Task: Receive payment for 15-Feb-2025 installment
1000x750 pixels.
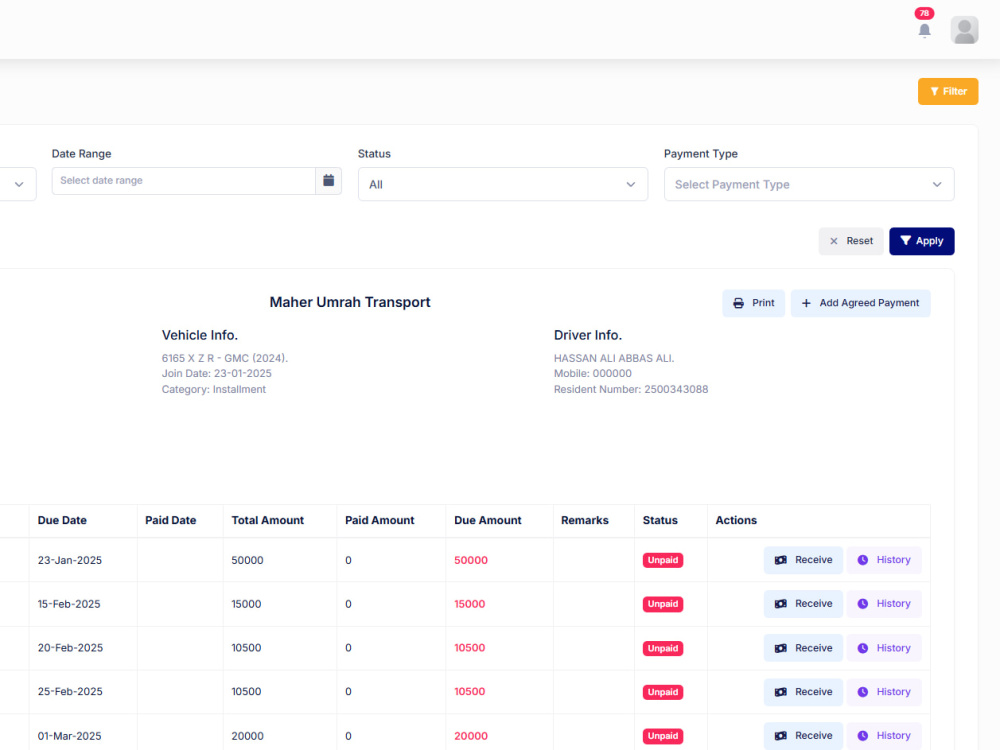Action: pos(803,604)
